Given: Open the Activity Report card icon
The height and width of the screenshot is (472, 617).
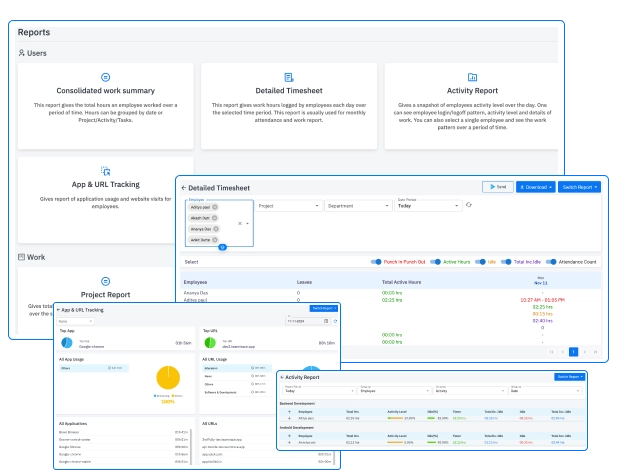Looking at the screenshot, I should click(x=472, y=77).
